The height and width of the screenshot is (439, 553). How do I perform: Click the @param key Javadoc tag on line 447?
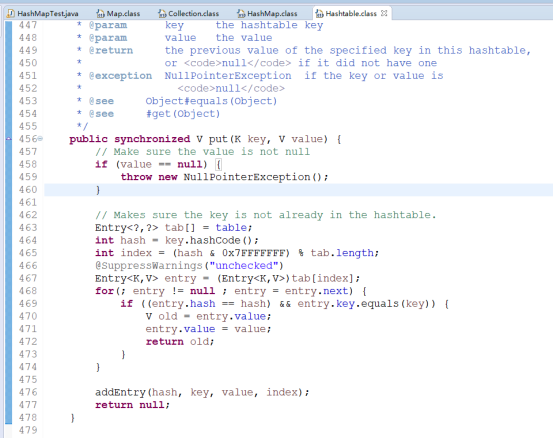[x=108, y=25]
